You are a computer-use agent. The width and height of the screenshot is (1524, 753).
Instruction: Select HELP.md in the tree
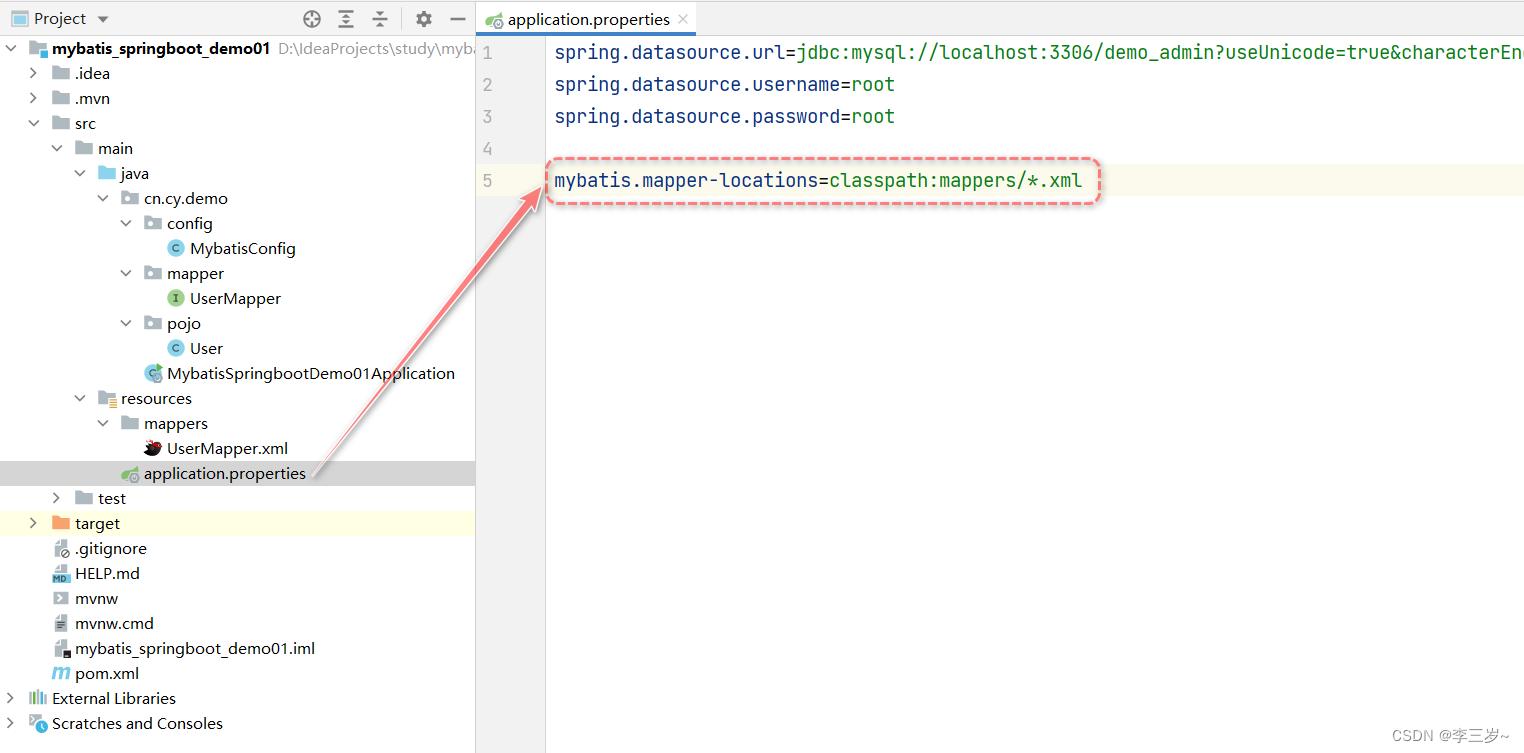(x=107, y=573)
